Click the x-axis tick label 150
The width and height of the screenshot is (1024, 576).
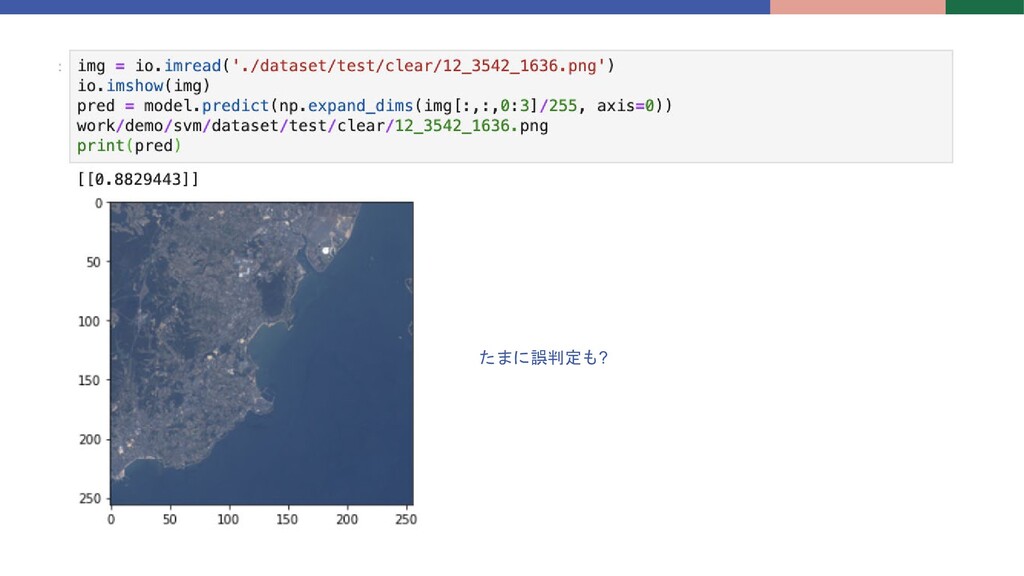(x=287, y=519)
